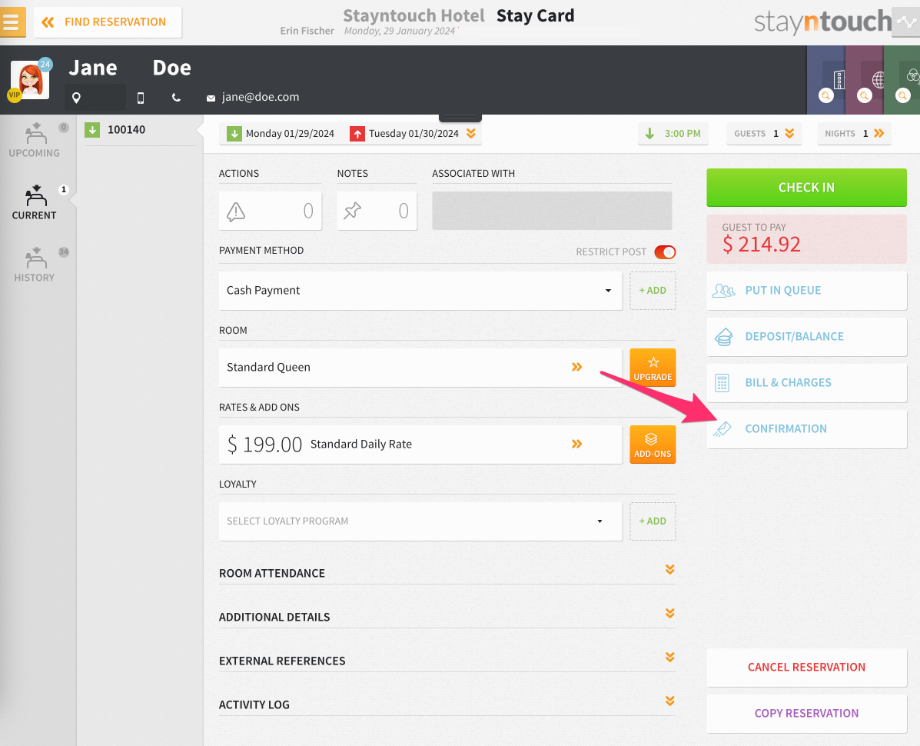Click the jane@doe.com email address
Image resolution: width=920 pixels, height=746 pixels.
(x=261, y=97)
